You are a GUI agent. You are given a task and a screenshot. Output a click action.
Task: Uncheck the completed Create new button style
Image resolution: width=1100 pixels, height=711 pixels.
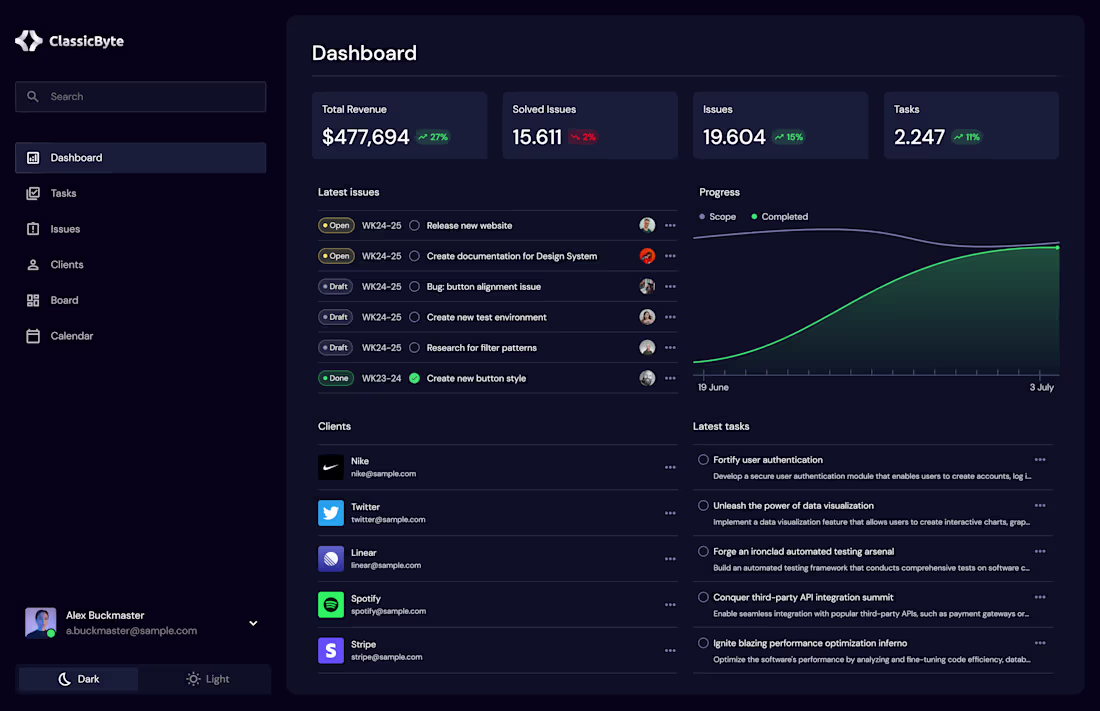(415, 378)
